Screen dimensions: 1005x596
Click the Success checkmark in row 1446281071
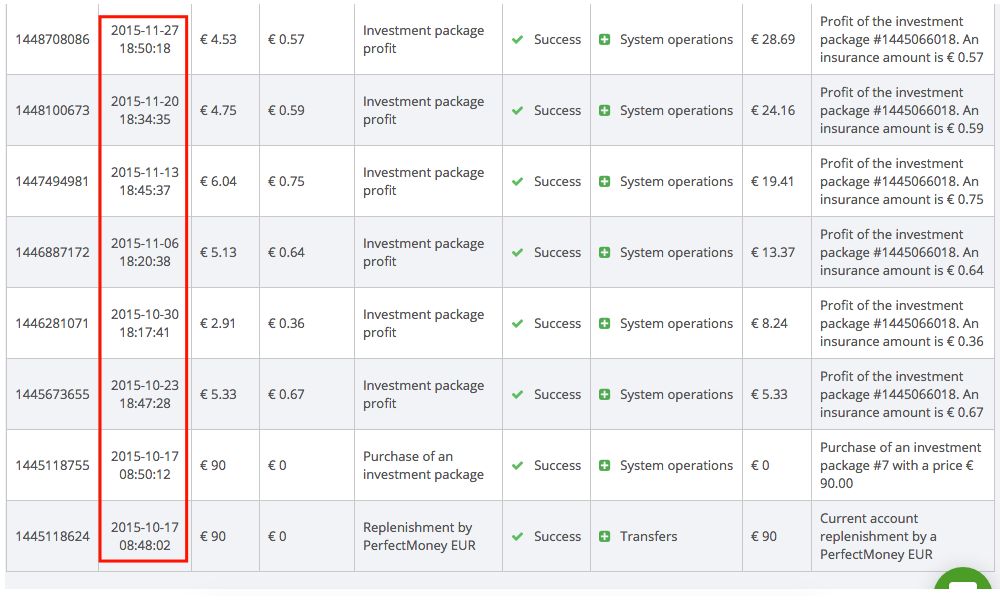pos(517,324)
